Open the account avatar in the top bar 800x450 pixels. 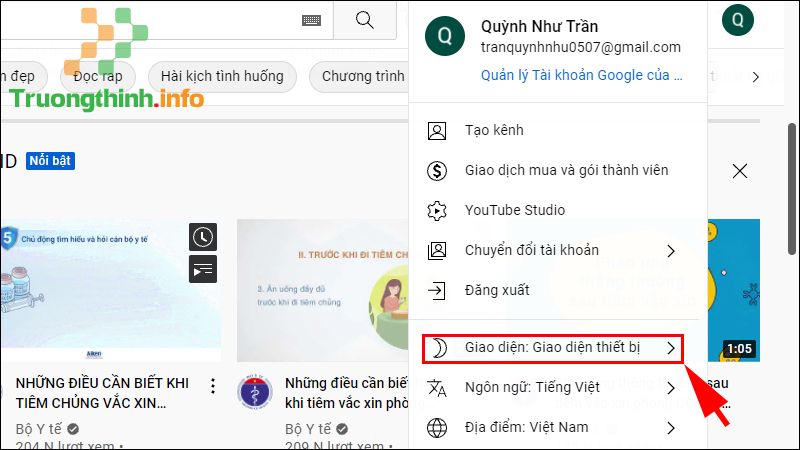pyautogui.click(x=738, y=20)
